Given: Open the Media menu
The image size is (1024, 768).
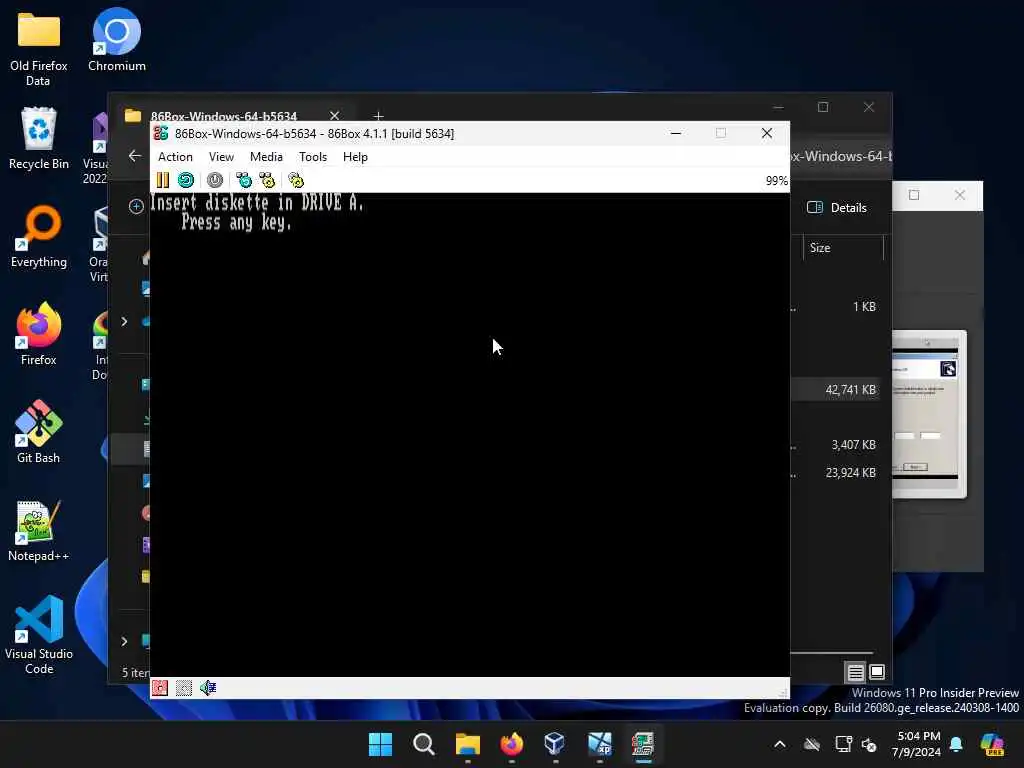Looking at the screenshot, I should click(x=266, y=157).
